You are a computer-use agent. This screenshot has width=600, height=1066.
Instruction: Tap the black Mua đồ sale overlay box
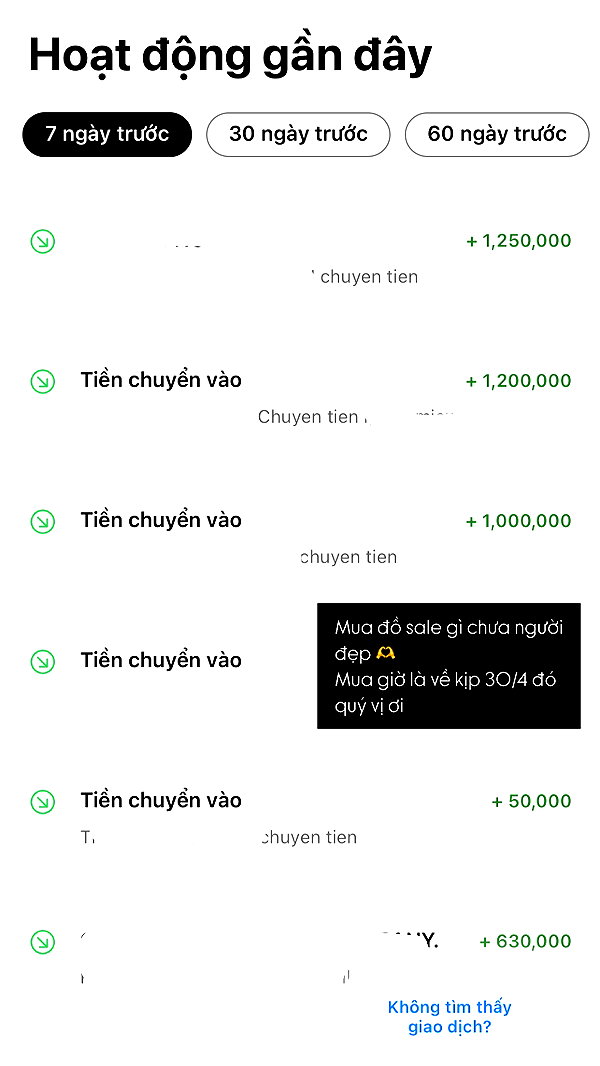[449, 666]
